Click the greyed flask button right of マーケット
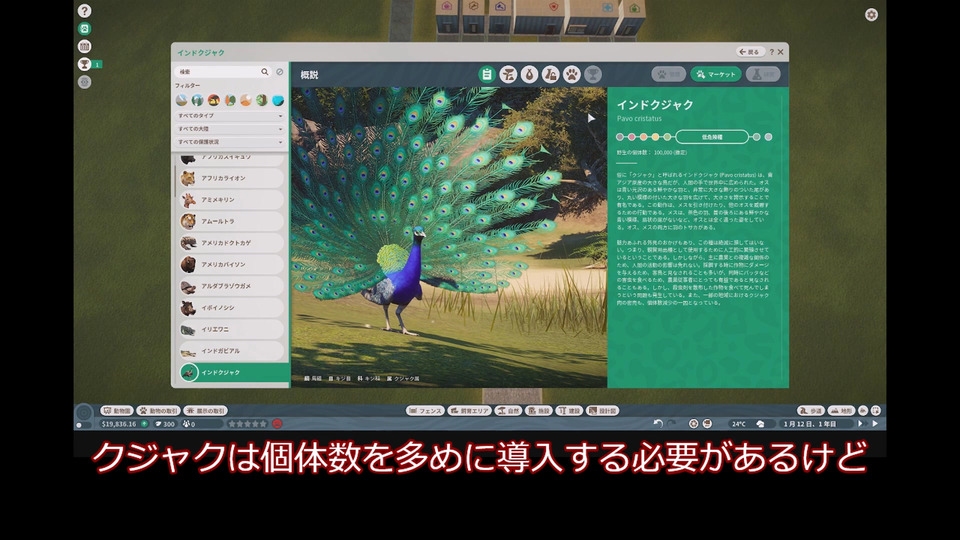The image size is (960, 540). (763, 74)
